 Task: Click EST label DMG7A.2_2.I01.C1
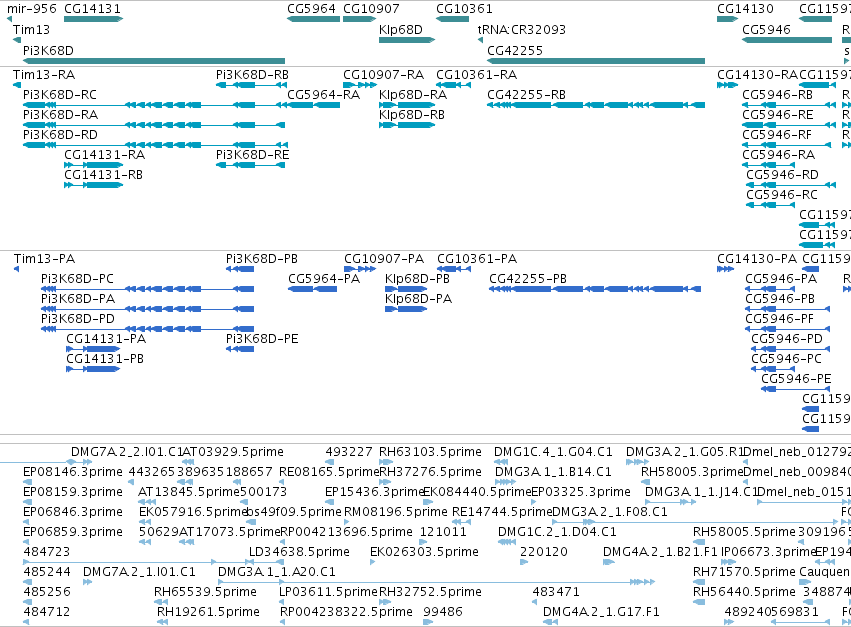(126, 452)
